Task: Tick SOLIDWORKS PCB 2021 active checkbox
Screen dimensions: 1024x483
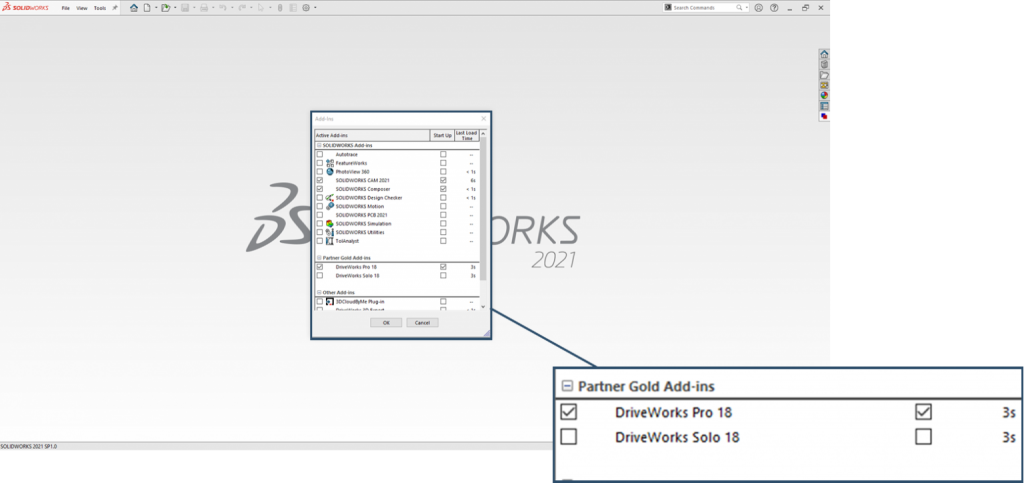Action: [x=319, y=215]
